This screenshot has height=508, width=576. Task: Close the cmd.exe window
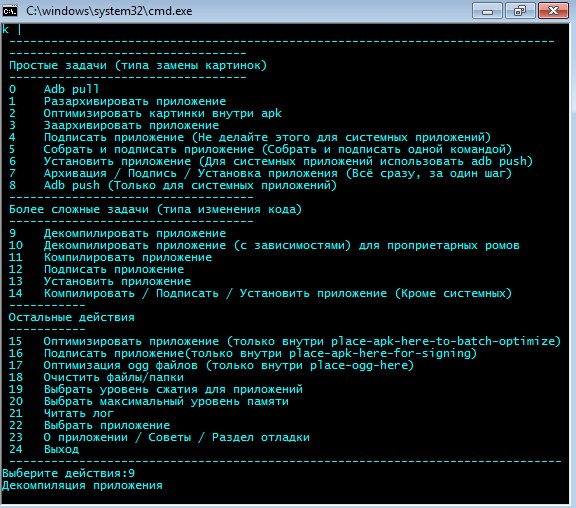553,11
